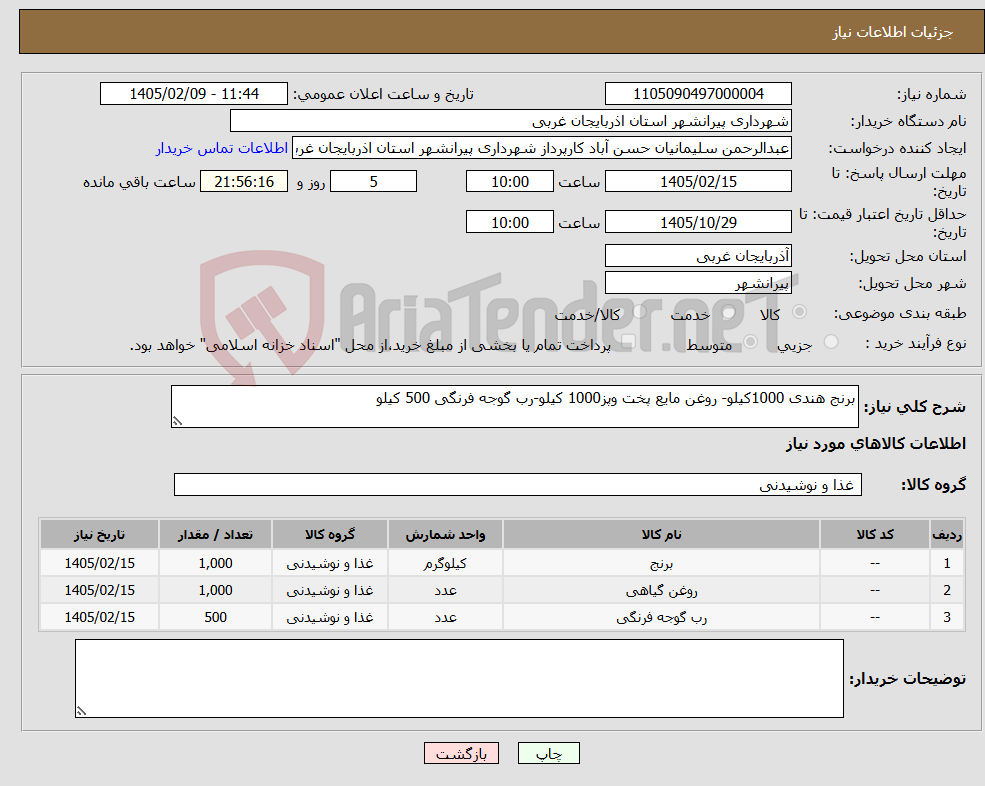Click the تاریخ نیاز column header

pos(99,535)
